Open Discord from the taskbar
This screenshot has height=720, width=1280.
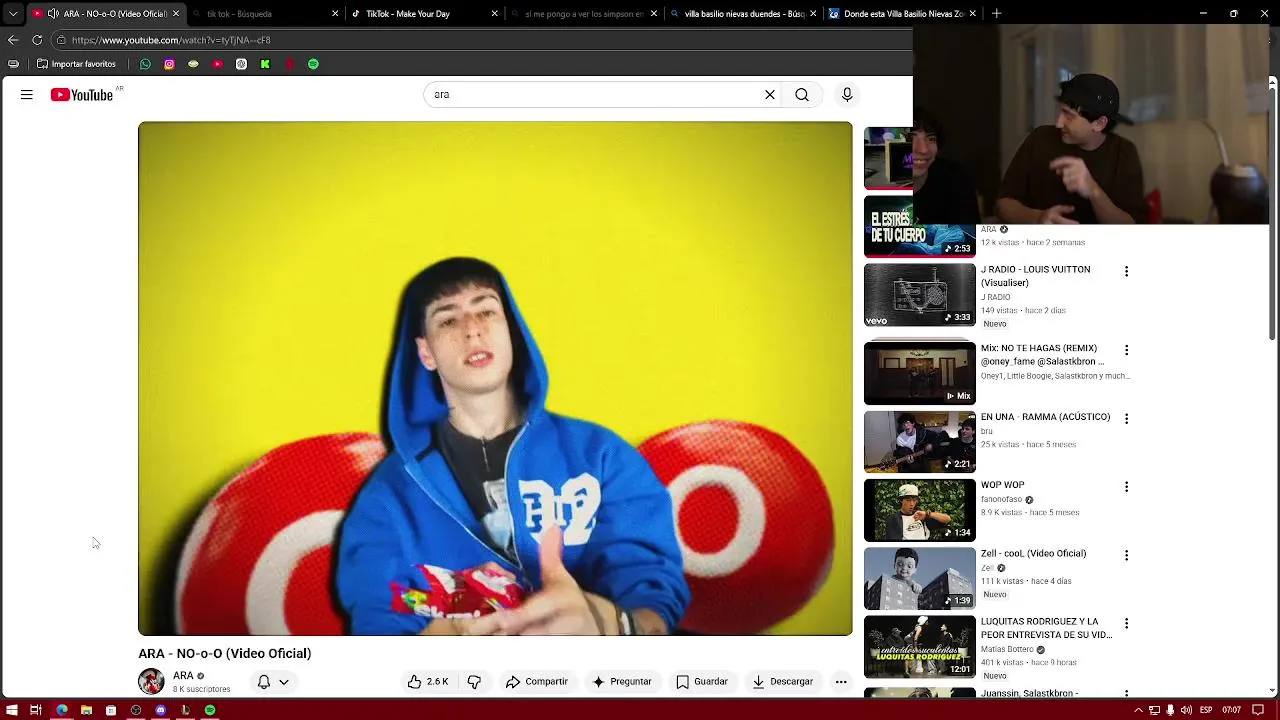coord(160,710)
